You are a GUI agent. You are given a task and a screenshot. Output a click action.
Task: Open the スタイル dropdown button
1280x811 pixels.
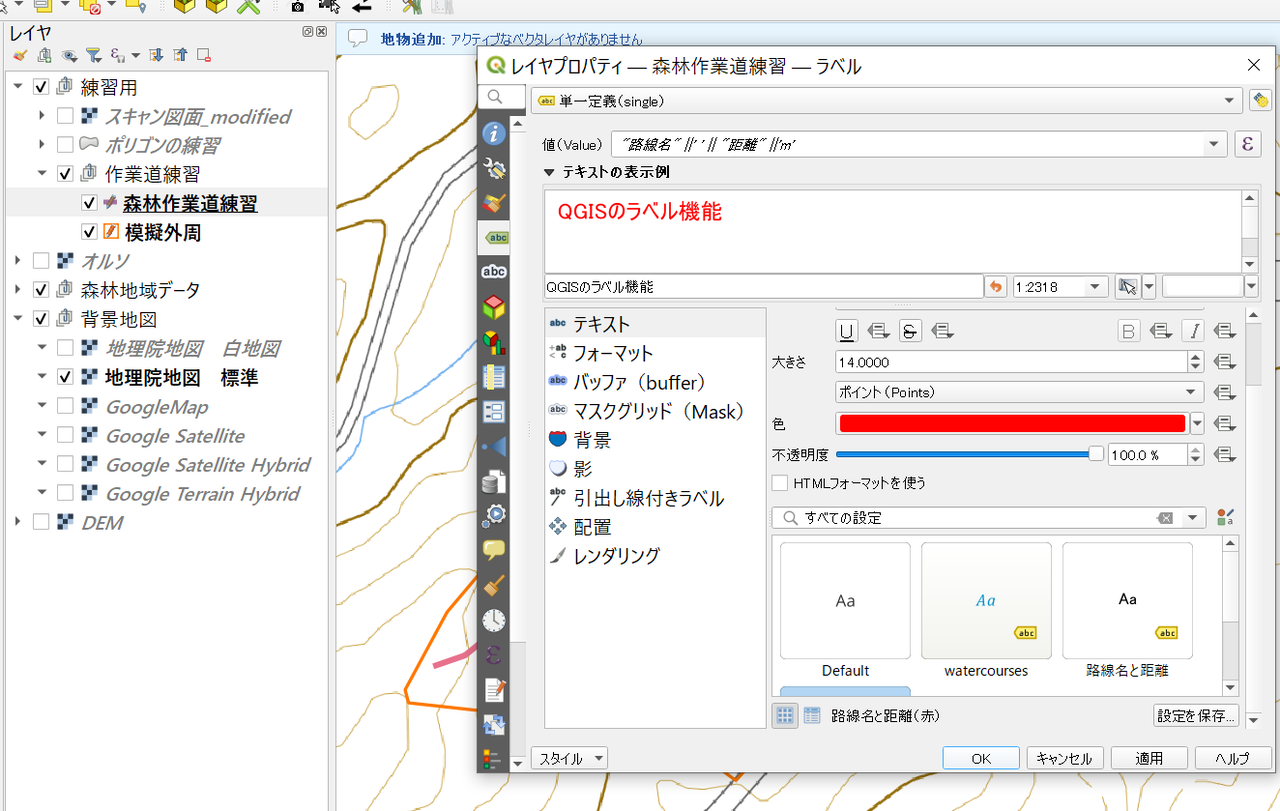click(569, 758)
